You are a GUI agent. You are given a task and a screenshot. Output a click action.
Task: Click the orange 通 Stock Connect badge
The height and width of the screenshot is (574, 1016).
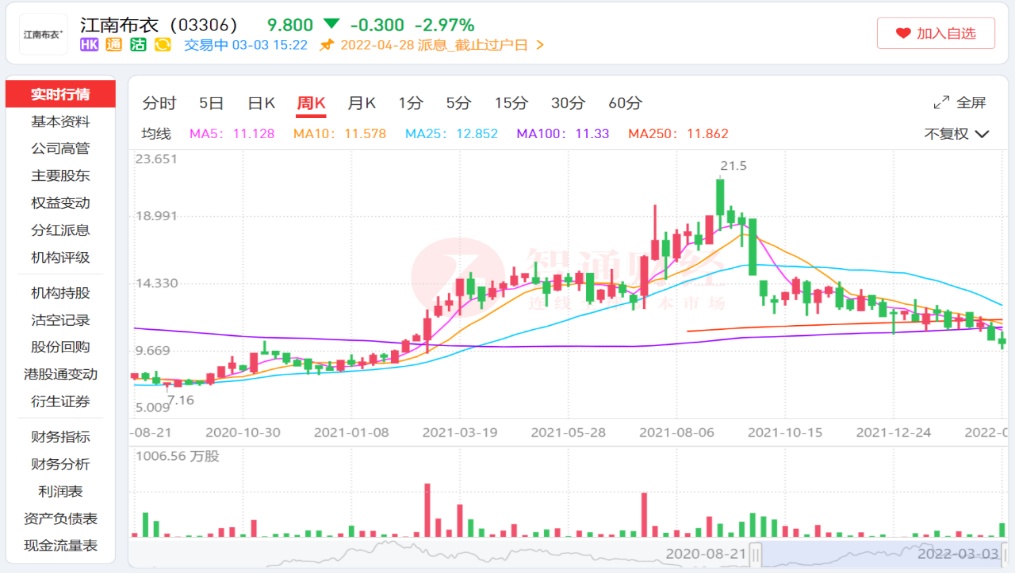pyautogui.click(x=113, y=45)
